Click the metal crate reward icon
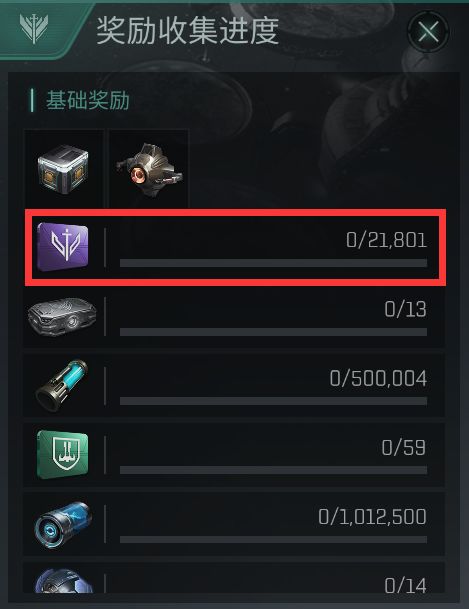 (63, 169)
